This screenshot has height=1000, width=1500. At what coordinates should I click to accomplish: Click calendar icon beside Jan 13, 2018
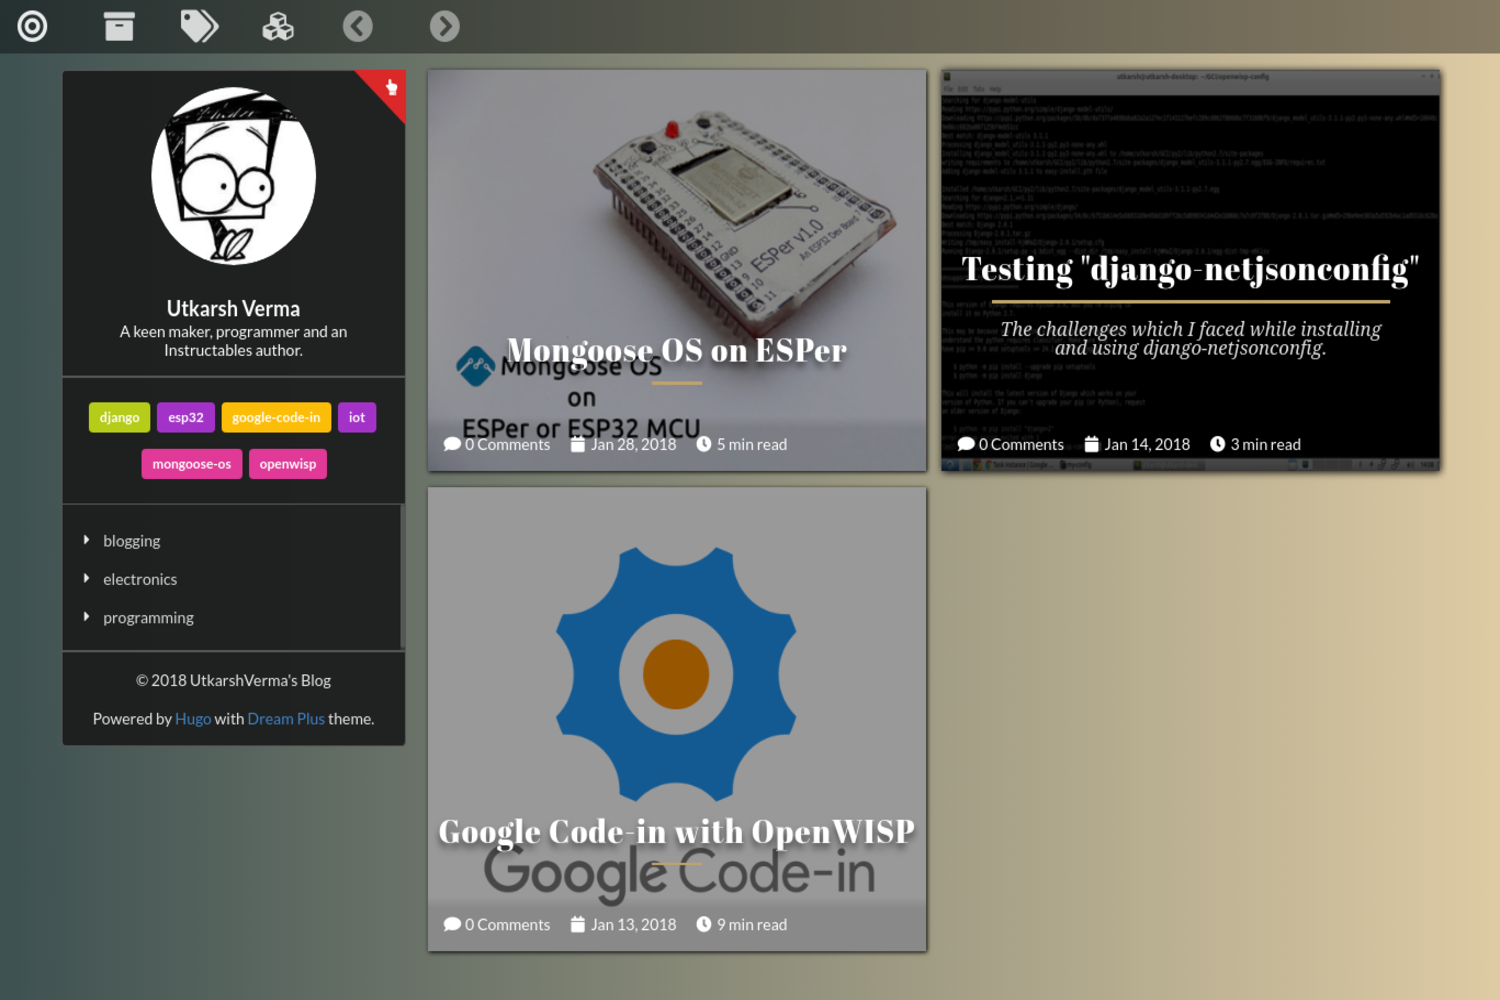tap(578, 924)
